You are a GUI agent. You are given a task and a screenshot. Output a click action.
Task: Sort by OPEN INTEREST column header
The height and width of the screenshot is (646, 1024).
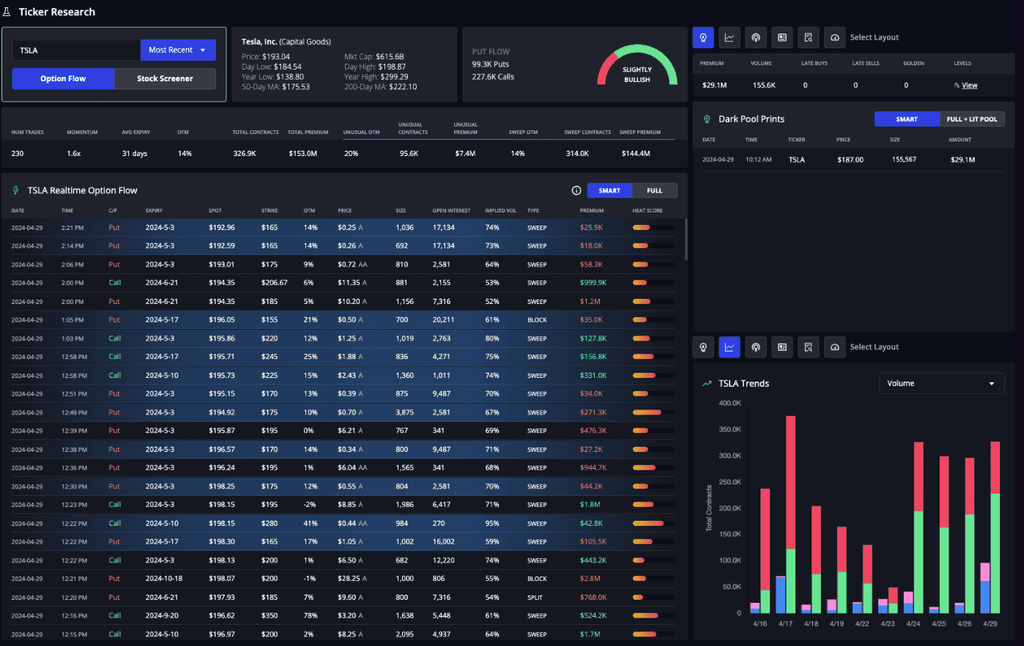451,211
